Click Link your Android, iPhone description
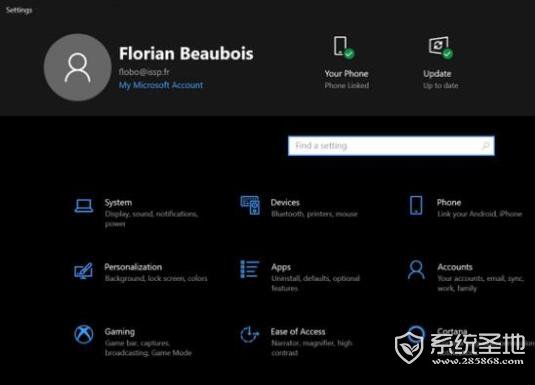This screenshot has width=535, height=385. [479, 214]
